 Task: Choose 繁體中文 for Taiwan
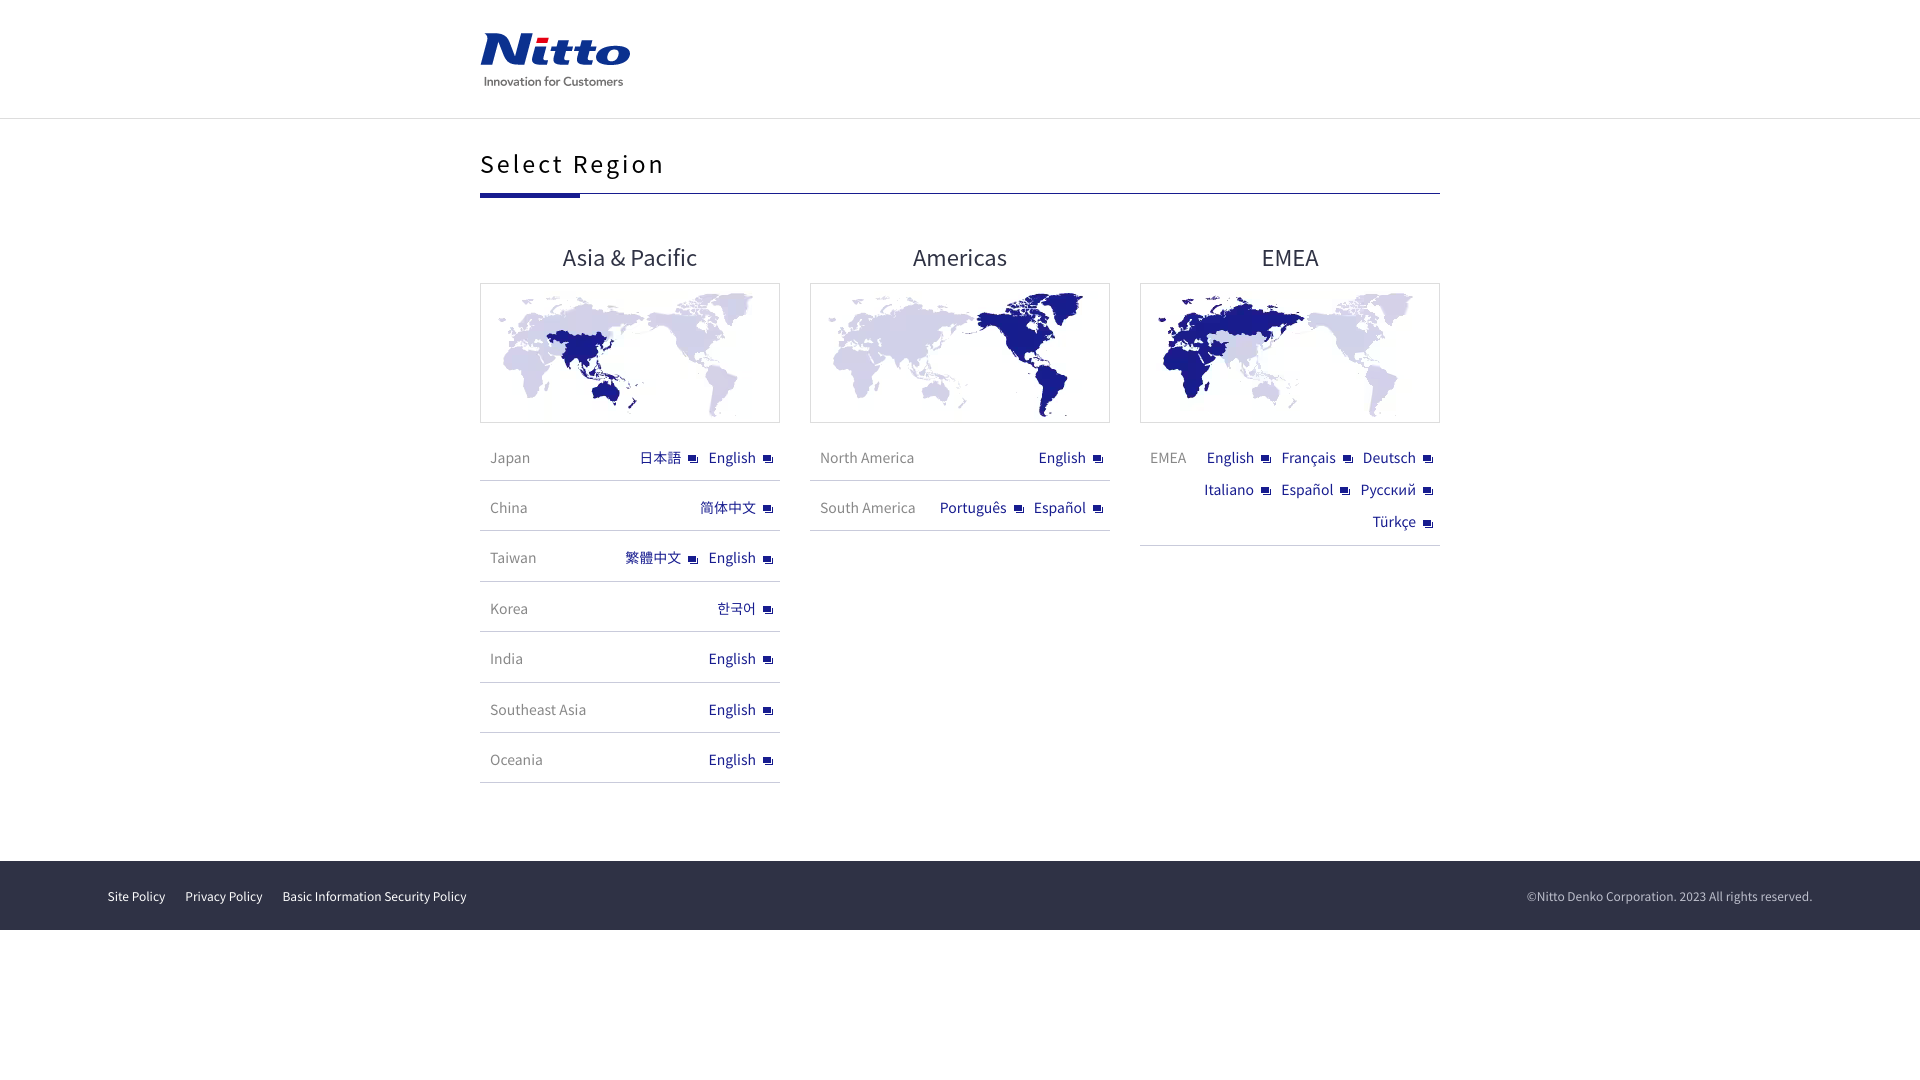(x=653, y=558)
